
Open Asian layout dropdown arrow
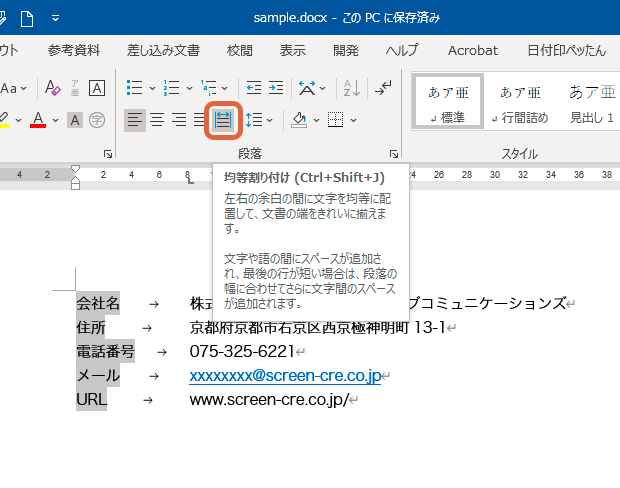(x=323, y=88)
